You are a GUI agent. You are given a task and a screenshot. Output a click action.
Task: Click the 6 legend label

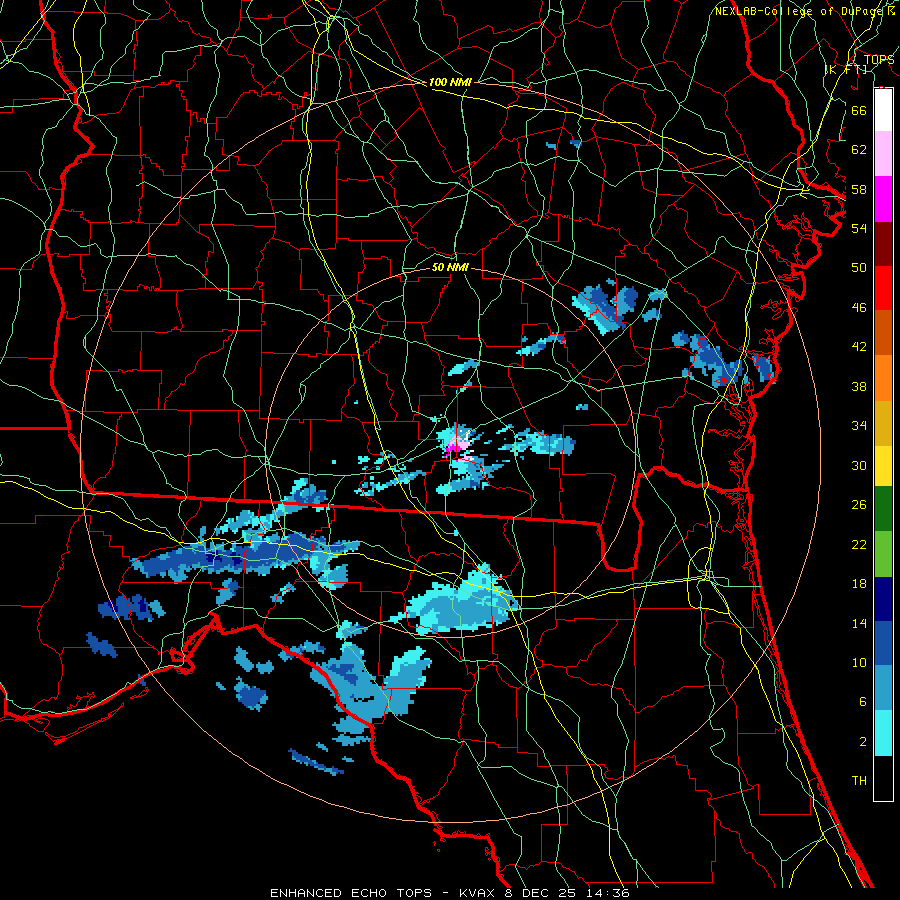click(x=862, y=702)
